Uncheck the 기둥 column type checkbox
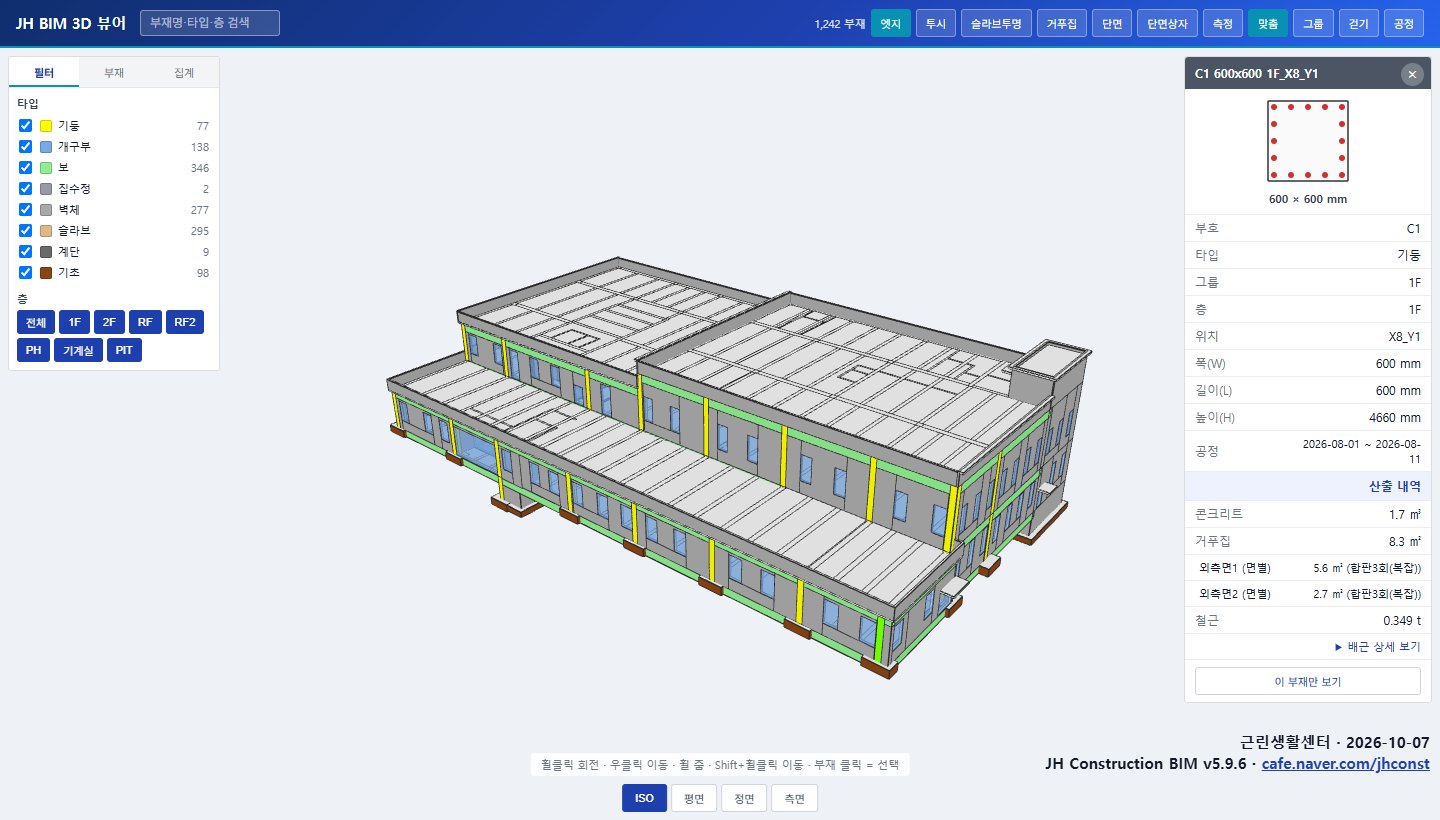Image resolution: width=1440 pixels, height=820 pixels. pyautogui.click(x=26, y=126)
